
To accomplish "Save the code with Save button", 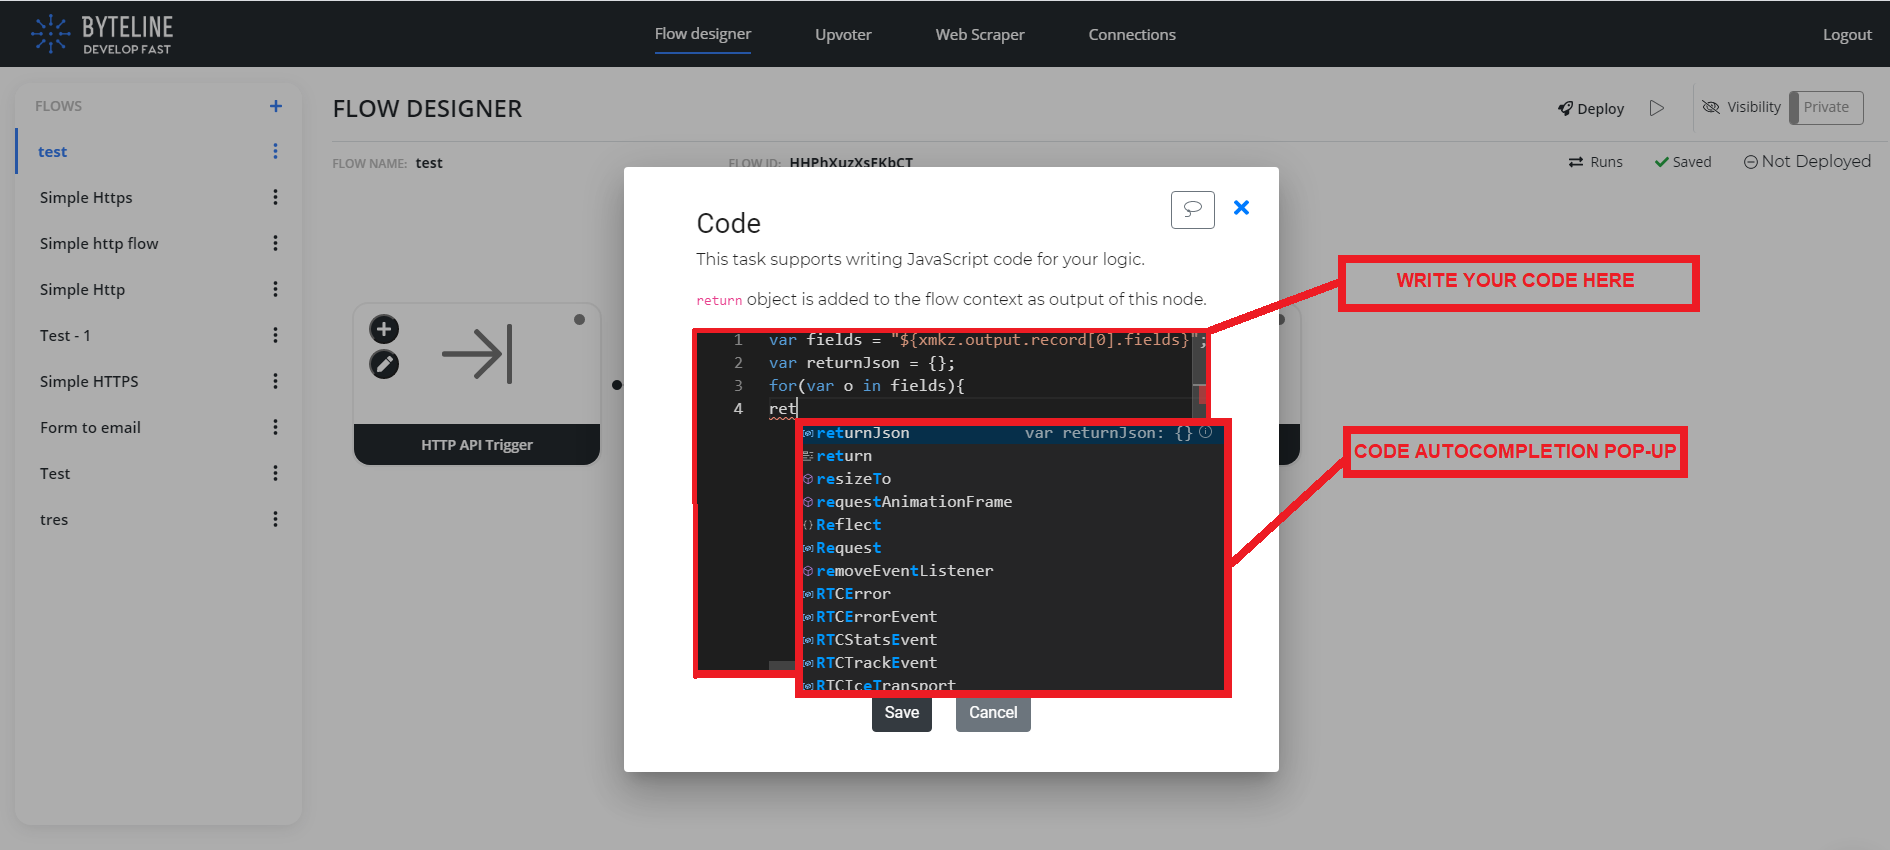I will click(902, 713).
